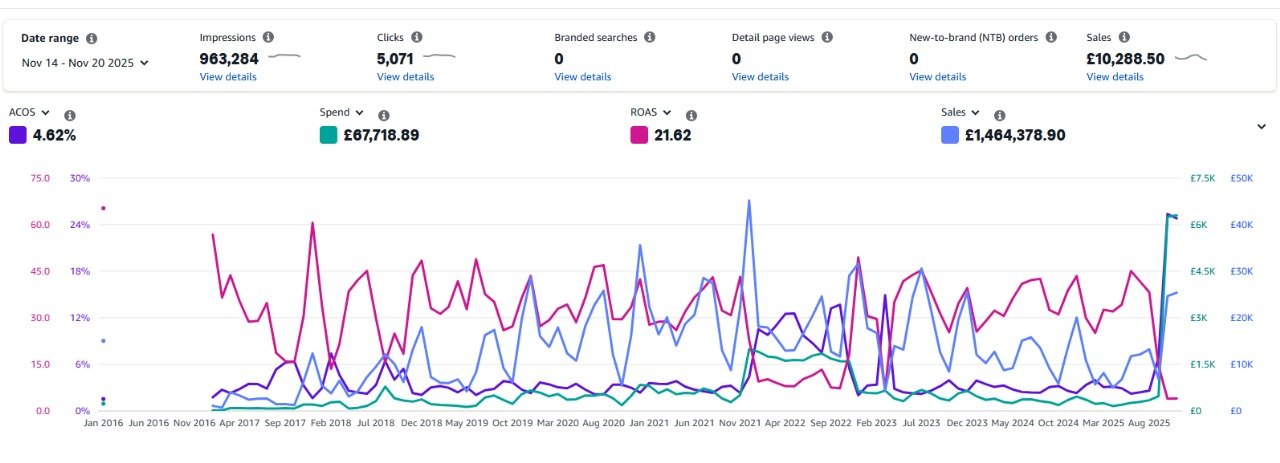Click the Impressions info icon
The image size is (1280, 463).
click(268, 37)
